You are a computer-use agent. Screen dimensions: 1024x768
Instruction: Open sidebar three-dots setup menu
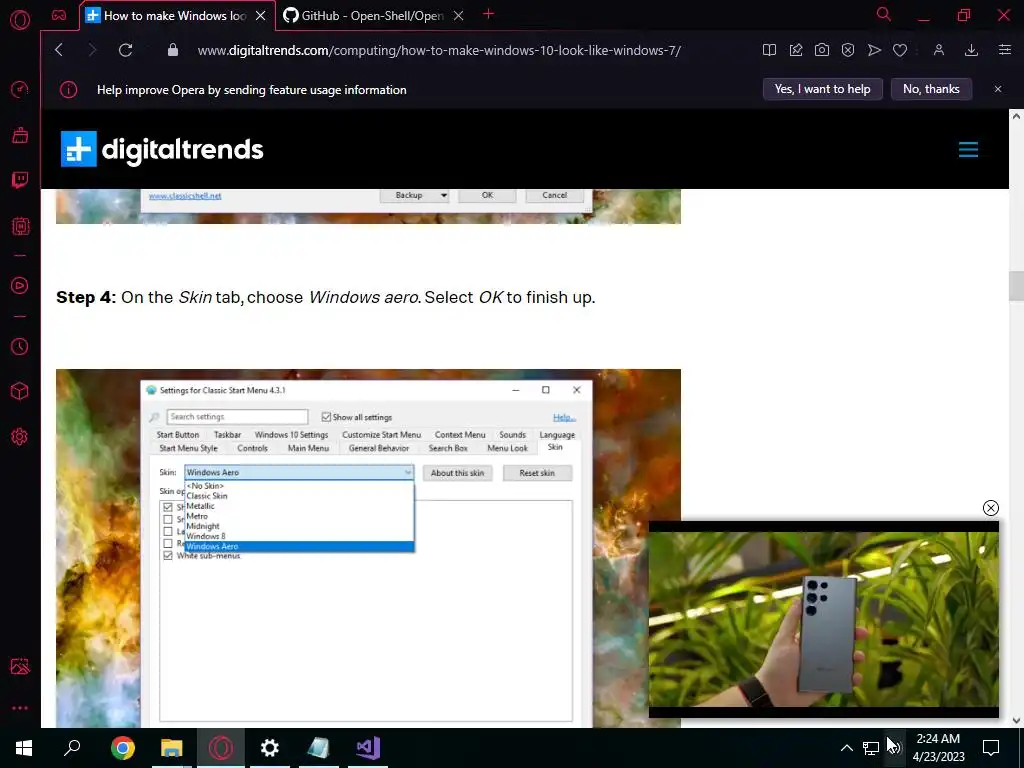pos(20,708)
